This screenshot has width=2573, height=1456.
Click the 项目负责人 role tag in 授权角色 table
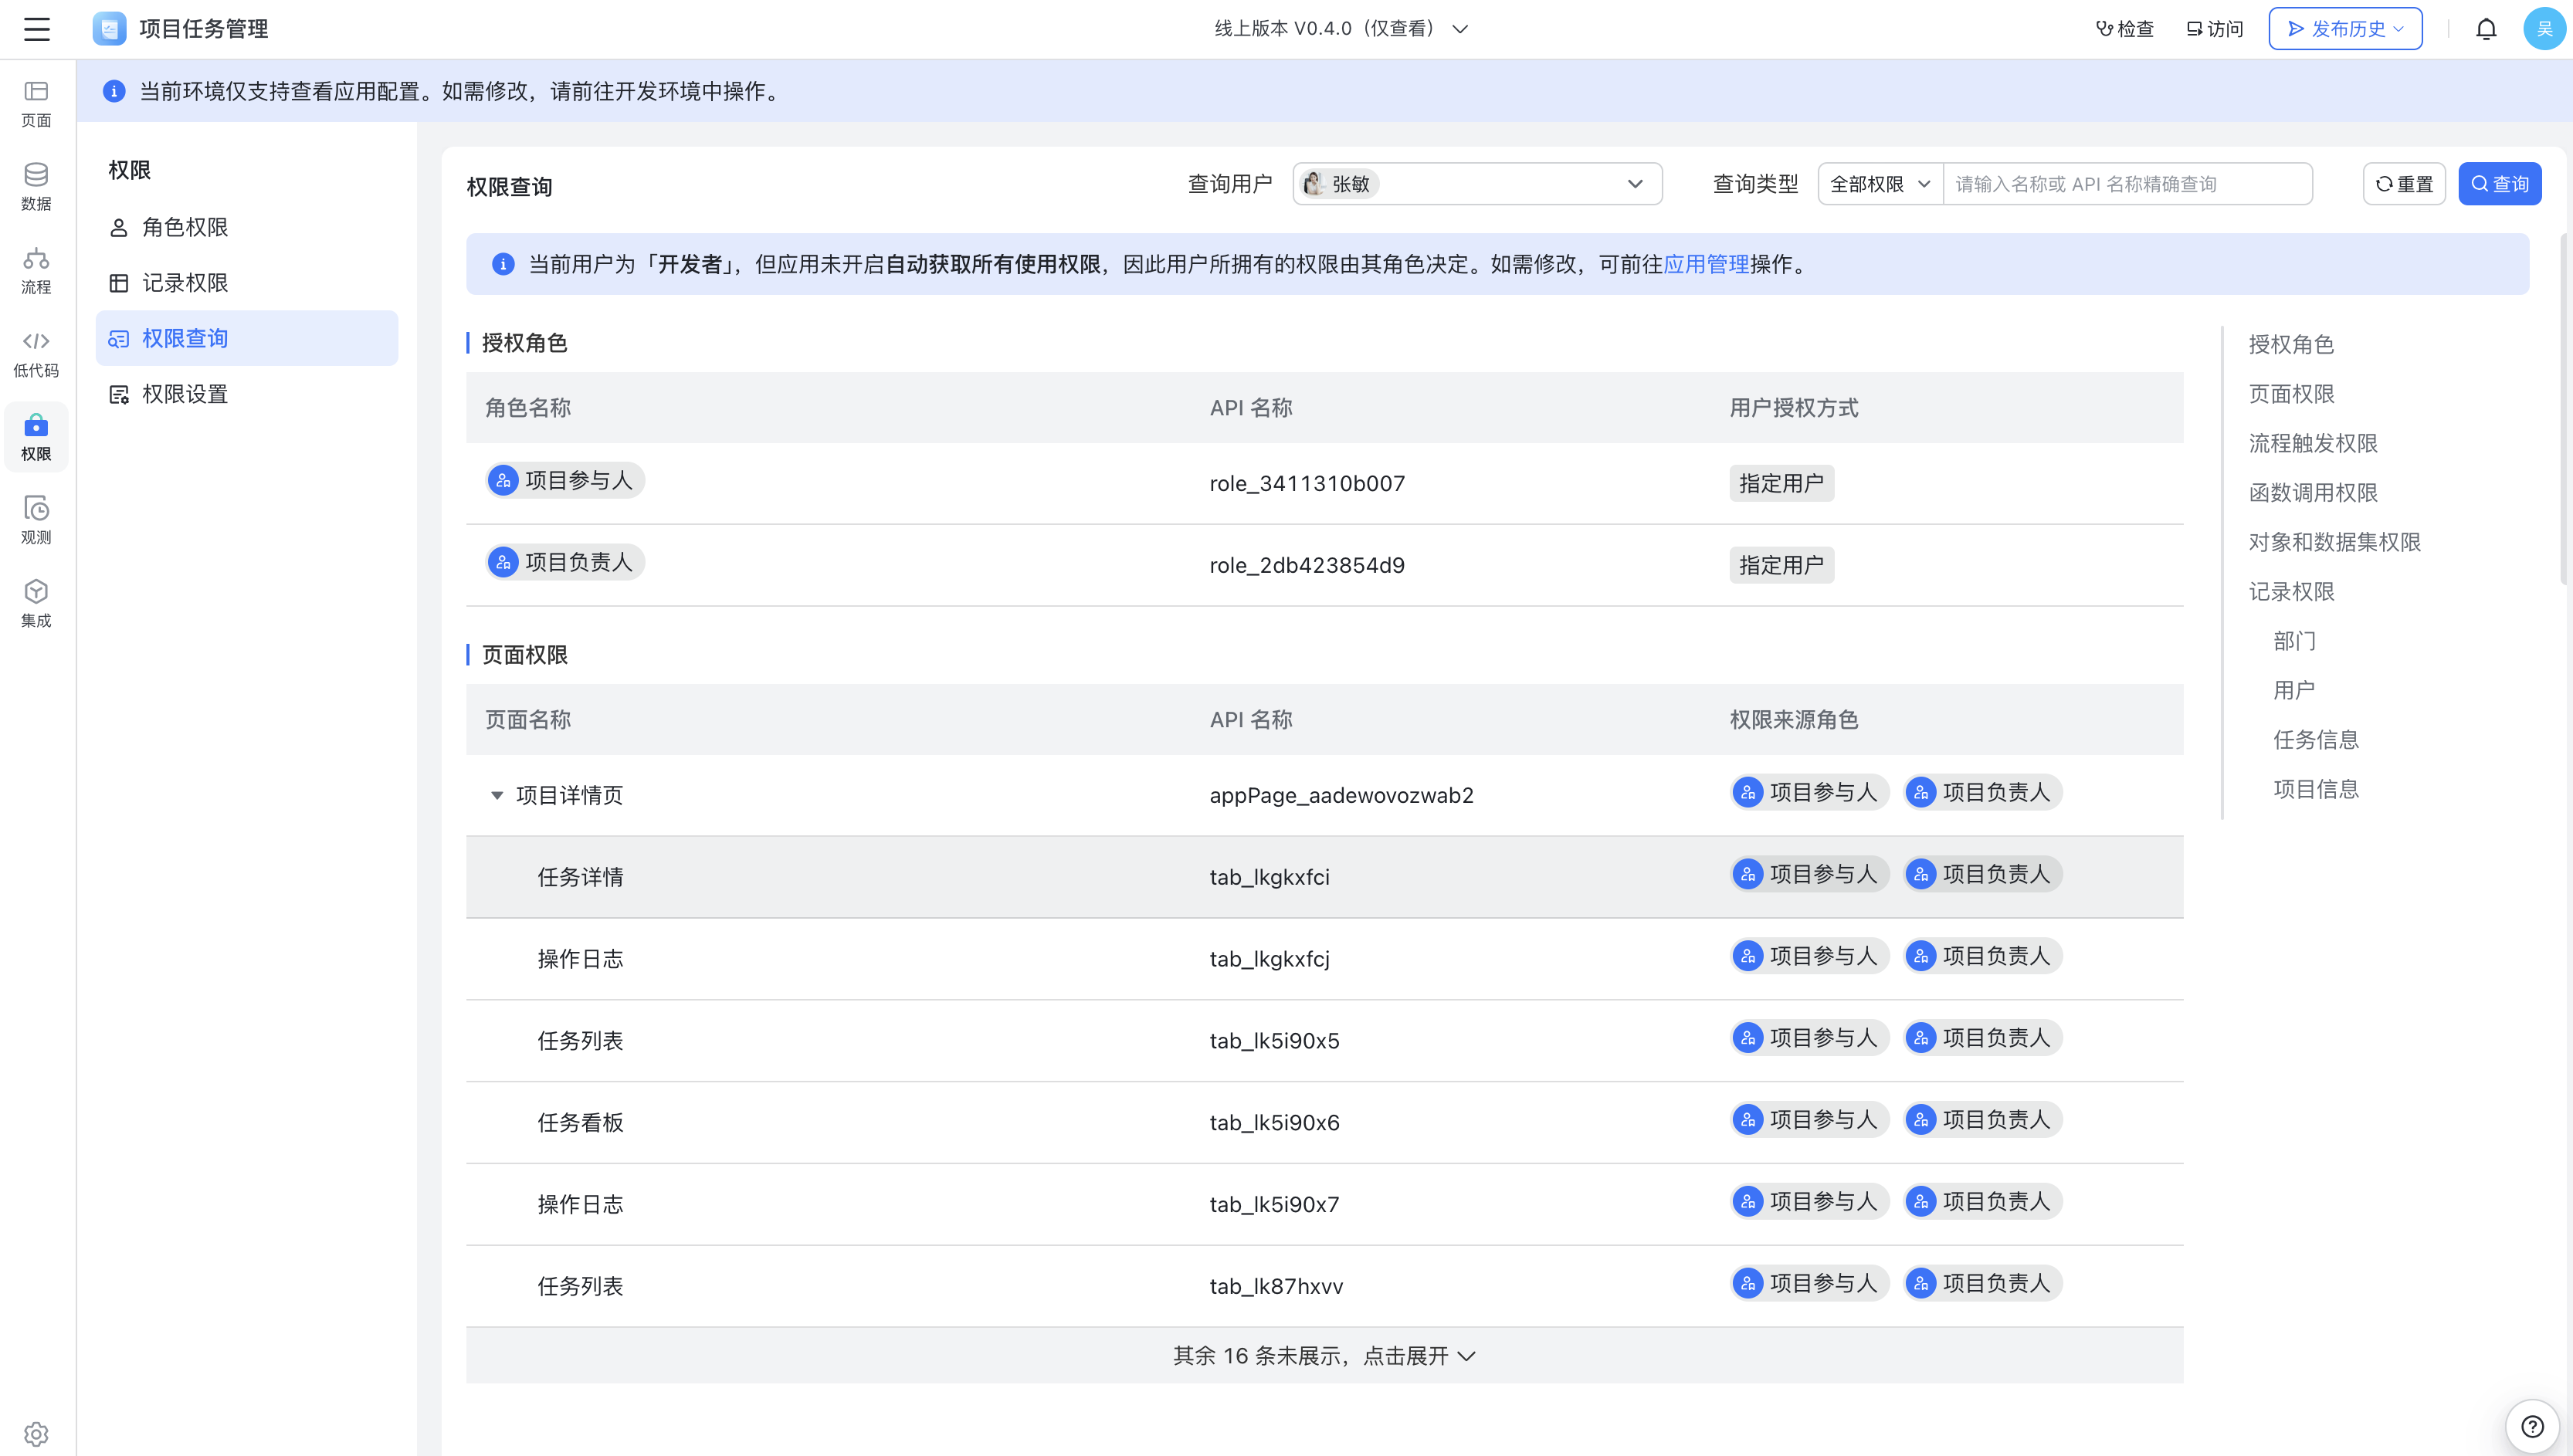point(565,563)
